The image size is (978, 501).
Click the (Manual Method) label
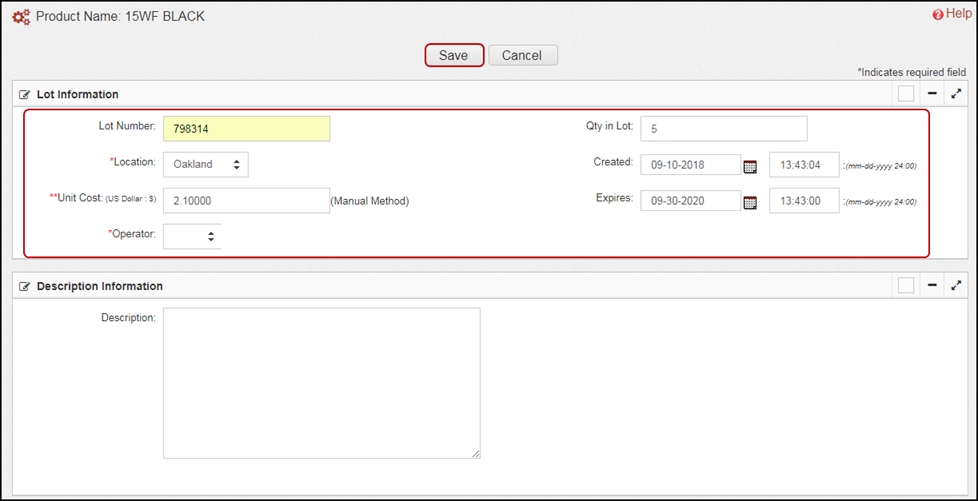[x=370, y=201]
